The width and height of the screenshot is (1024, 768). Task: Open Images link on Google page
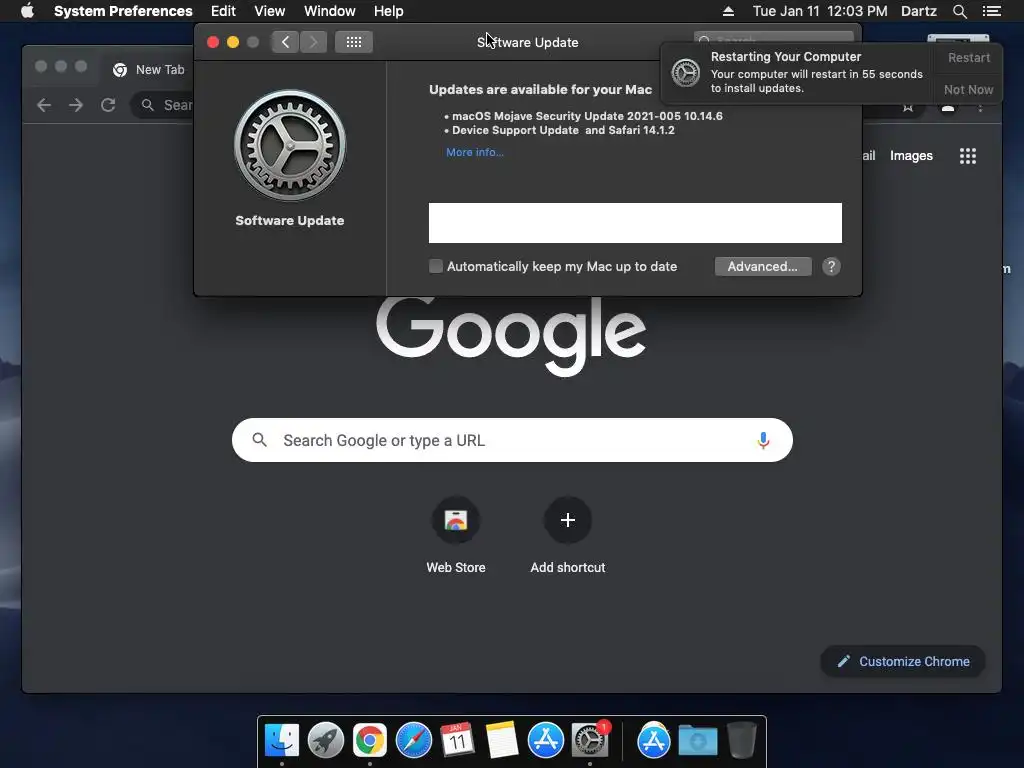pyautogui.click(x=911, y=155)
